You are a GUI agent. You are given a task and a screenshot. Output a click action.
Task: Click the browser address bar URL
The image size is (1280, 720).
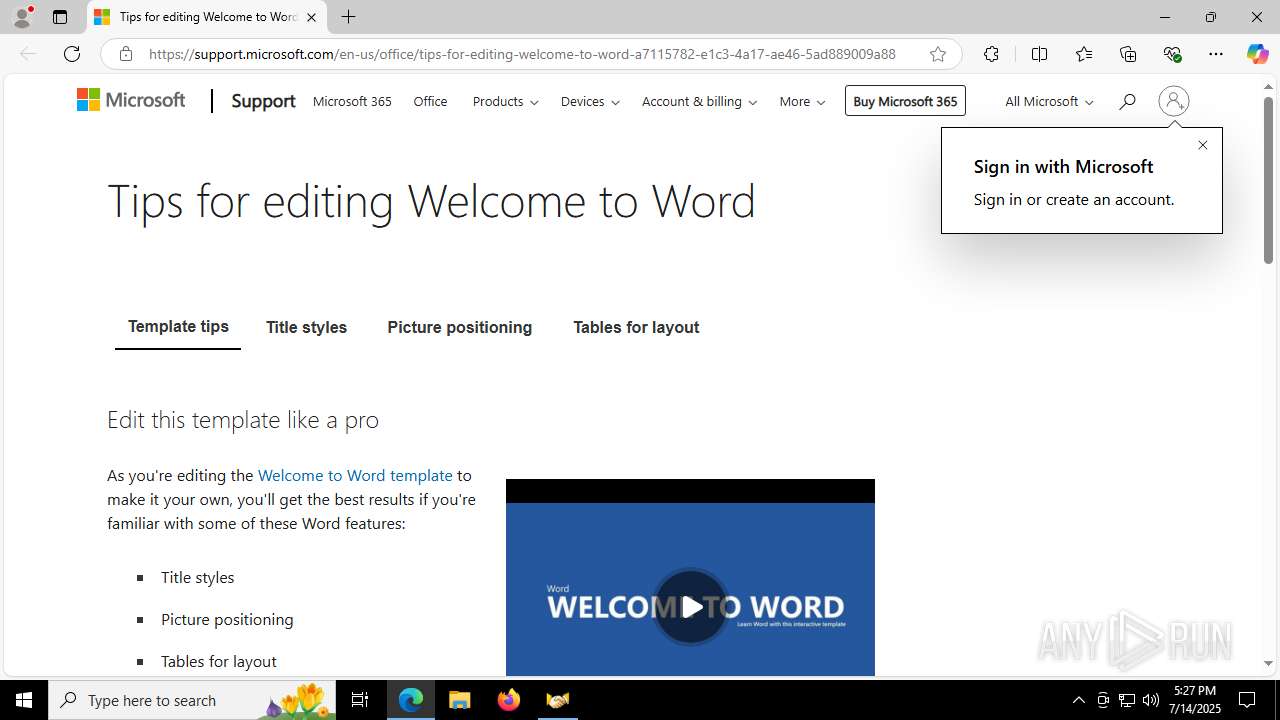[522, 54]
